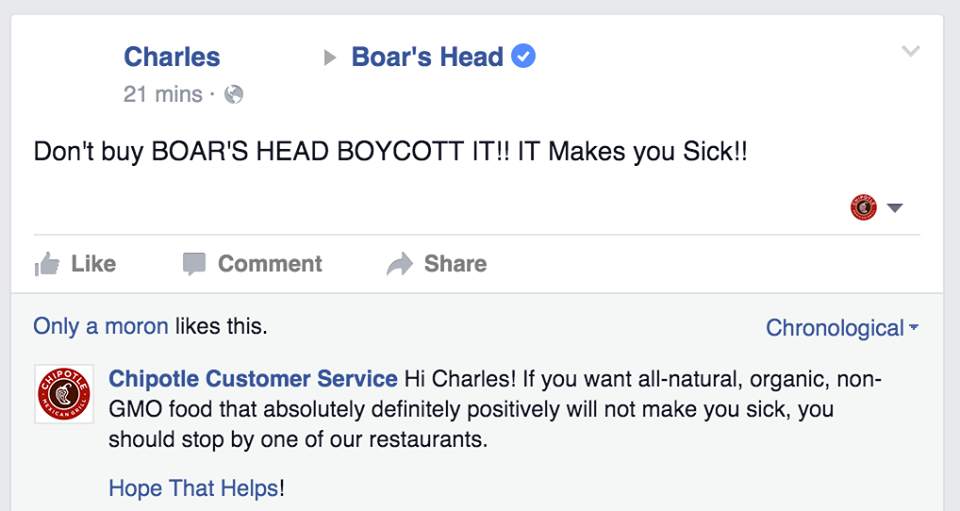Click the 21 mins timestamp
Viewport: 960px width, 511px height.
coord(163,94)
